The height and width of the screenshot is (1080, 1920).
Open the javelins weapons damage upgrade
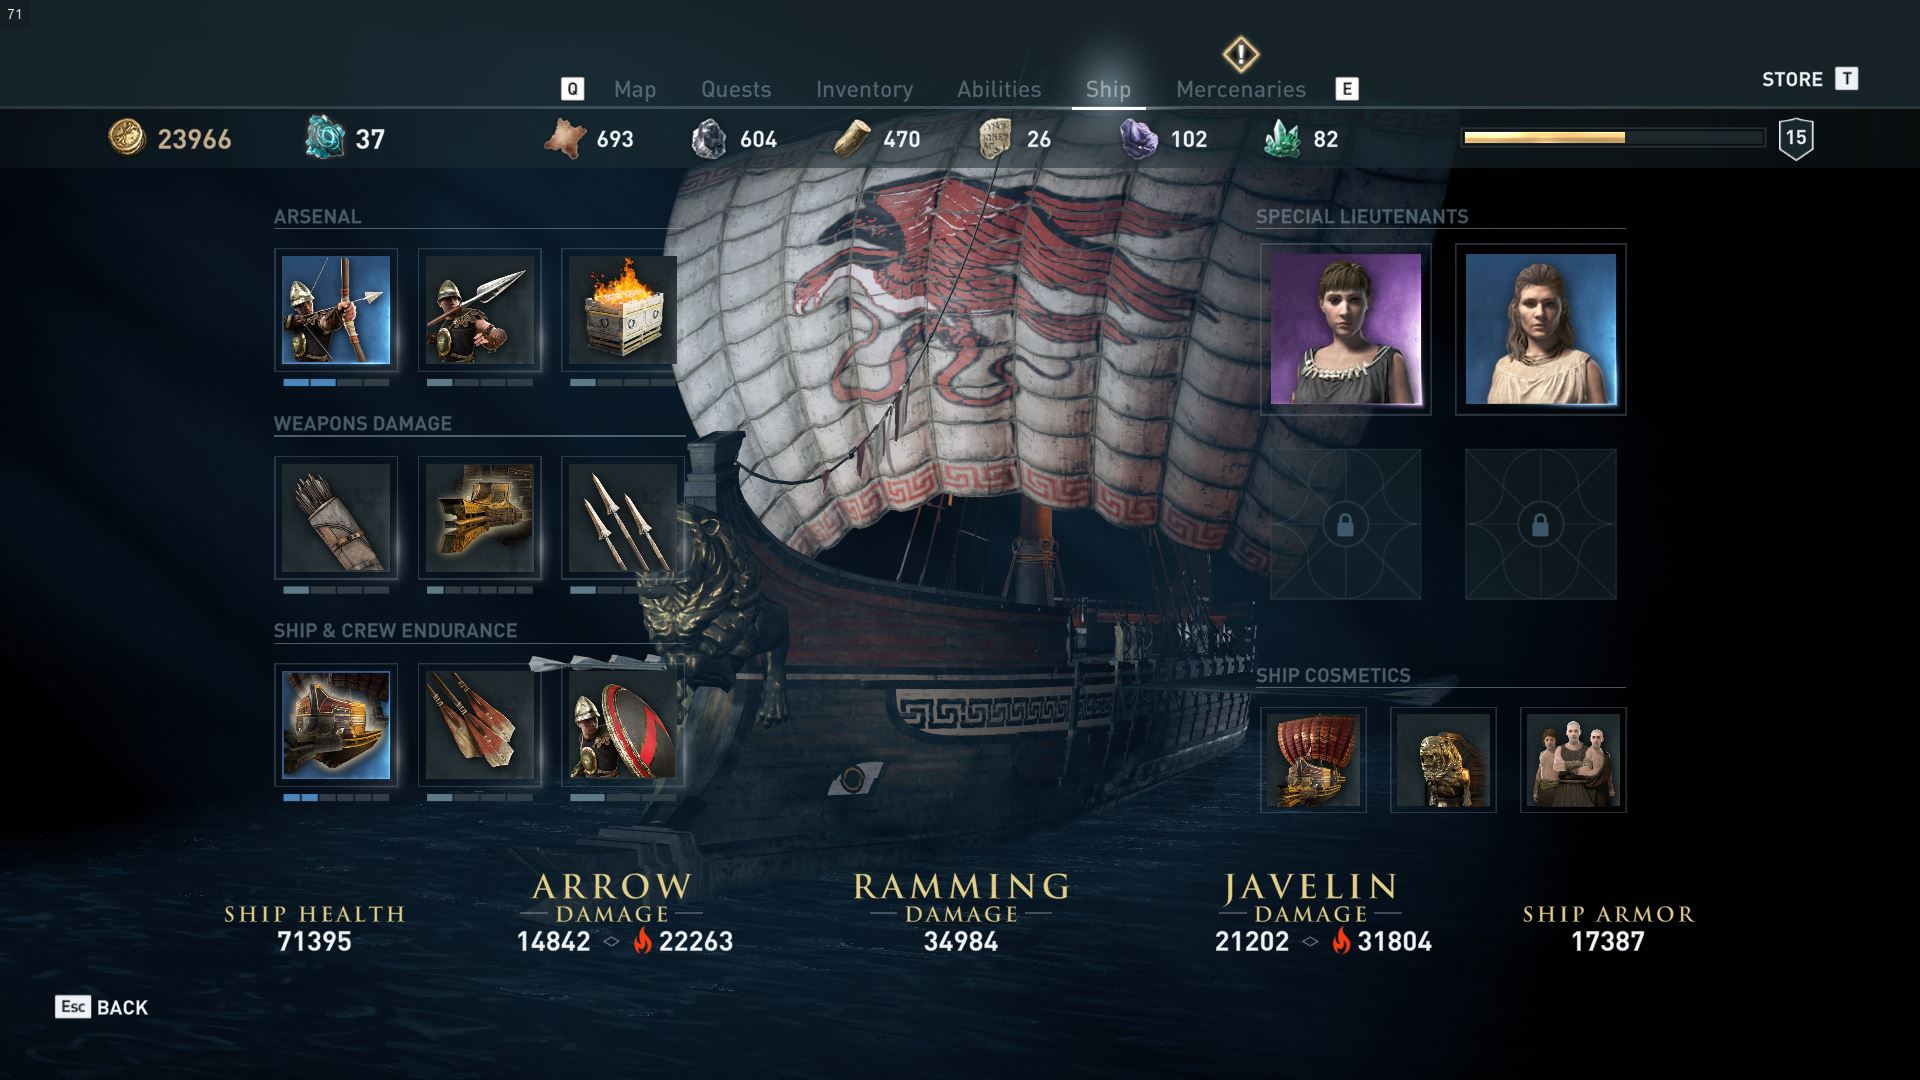click(623, 518)
